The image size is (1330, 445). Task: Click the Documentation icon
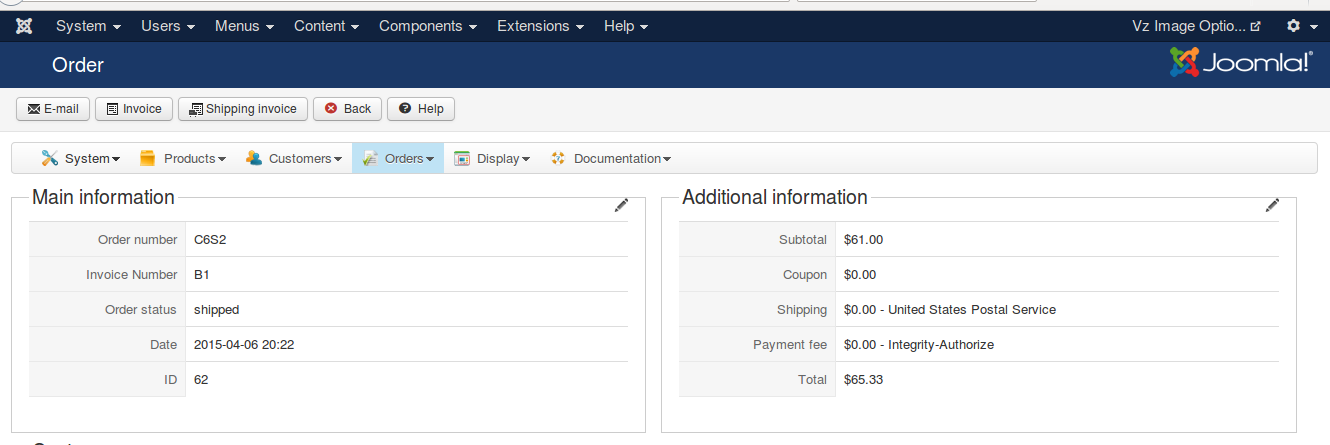pos(558,158)
